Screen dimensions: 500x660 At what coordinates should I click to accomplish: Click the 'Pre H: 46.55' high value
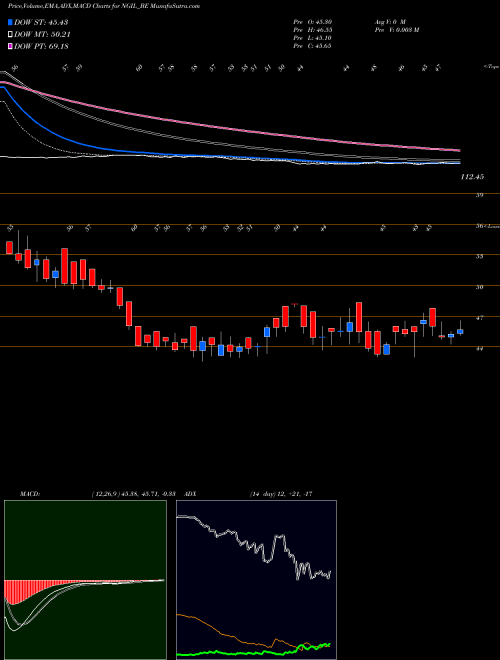pyautogui.click(x=312, y=29)
